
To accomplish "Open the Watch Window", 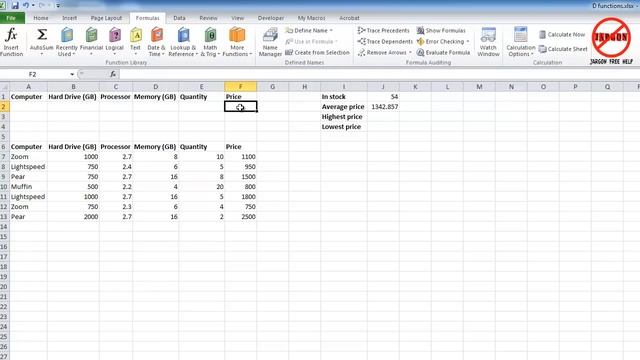I will click(x=488, y=42).
